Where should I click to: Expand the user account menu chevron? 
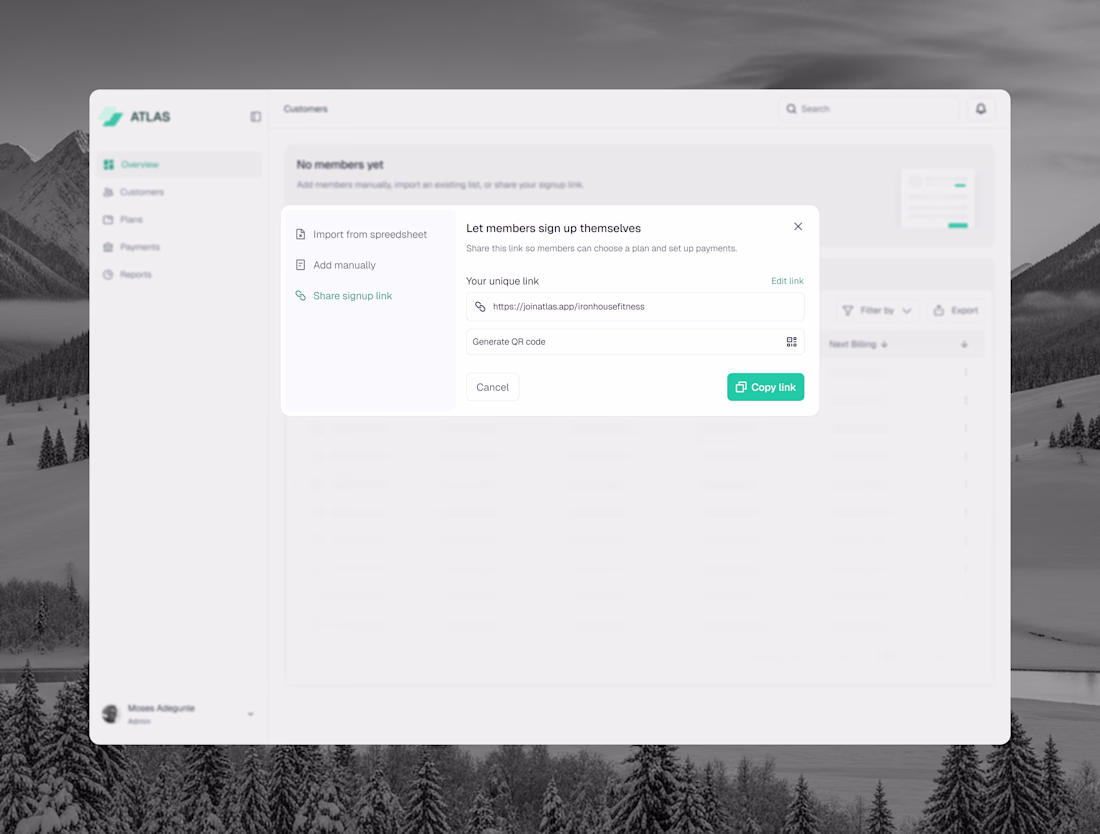coord(250,714)
